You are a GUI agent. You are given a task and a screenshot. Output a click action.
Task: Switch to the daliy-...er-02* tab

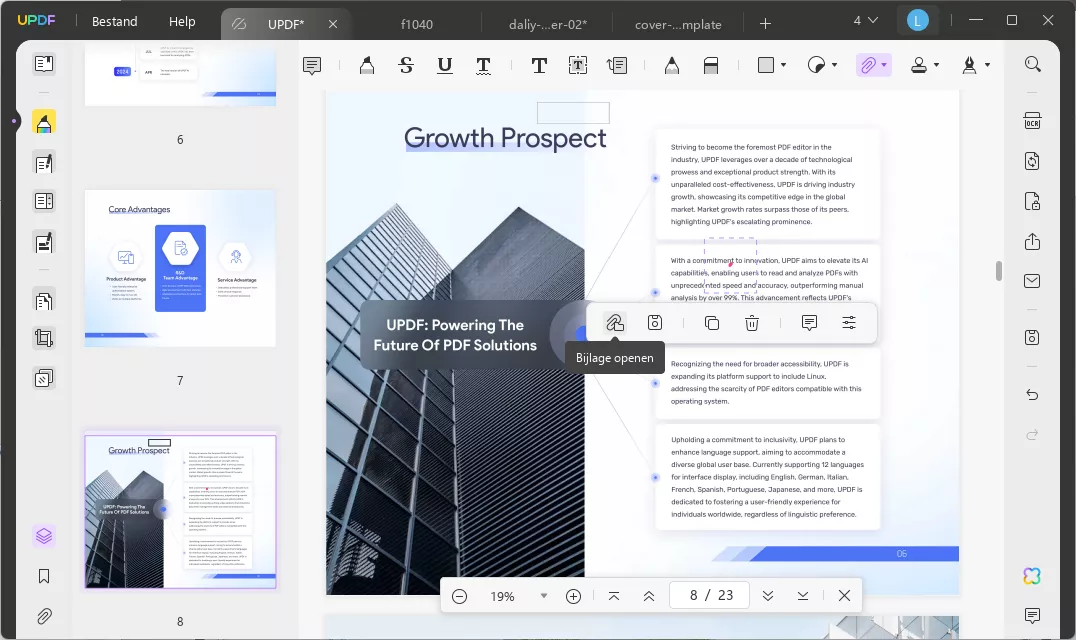548,25
